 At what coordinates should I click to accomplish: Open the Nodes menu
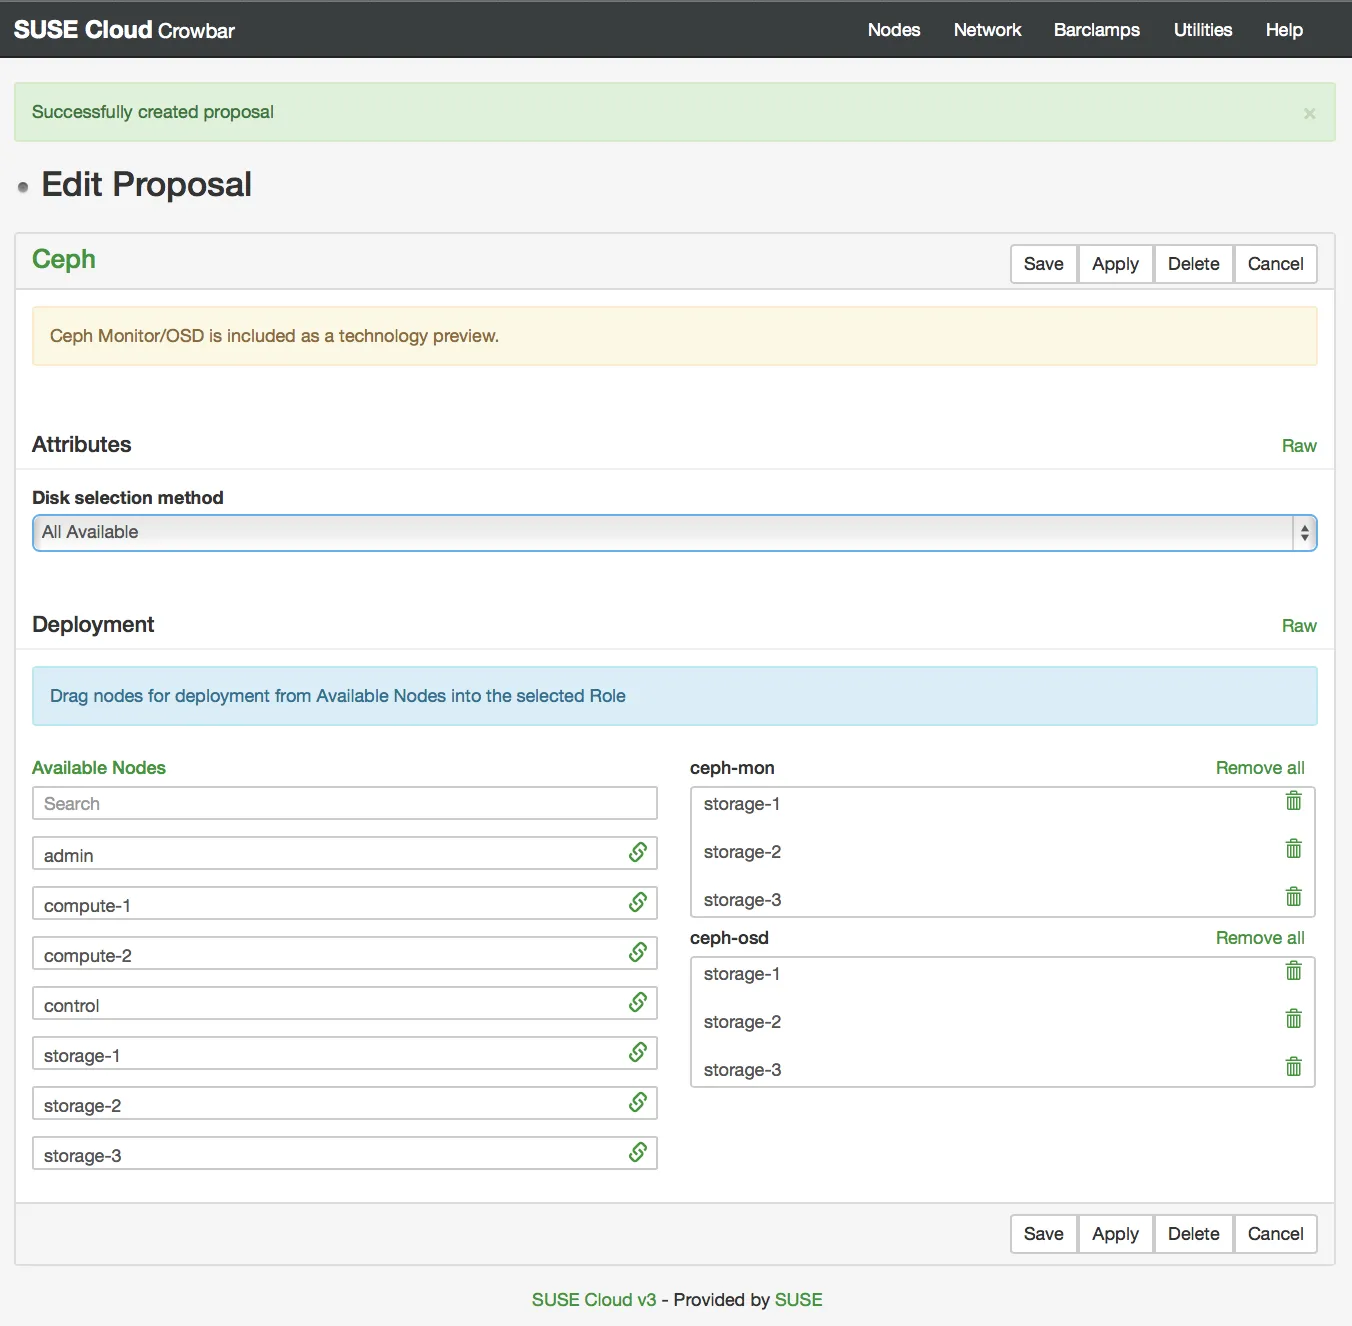(894, 30)
